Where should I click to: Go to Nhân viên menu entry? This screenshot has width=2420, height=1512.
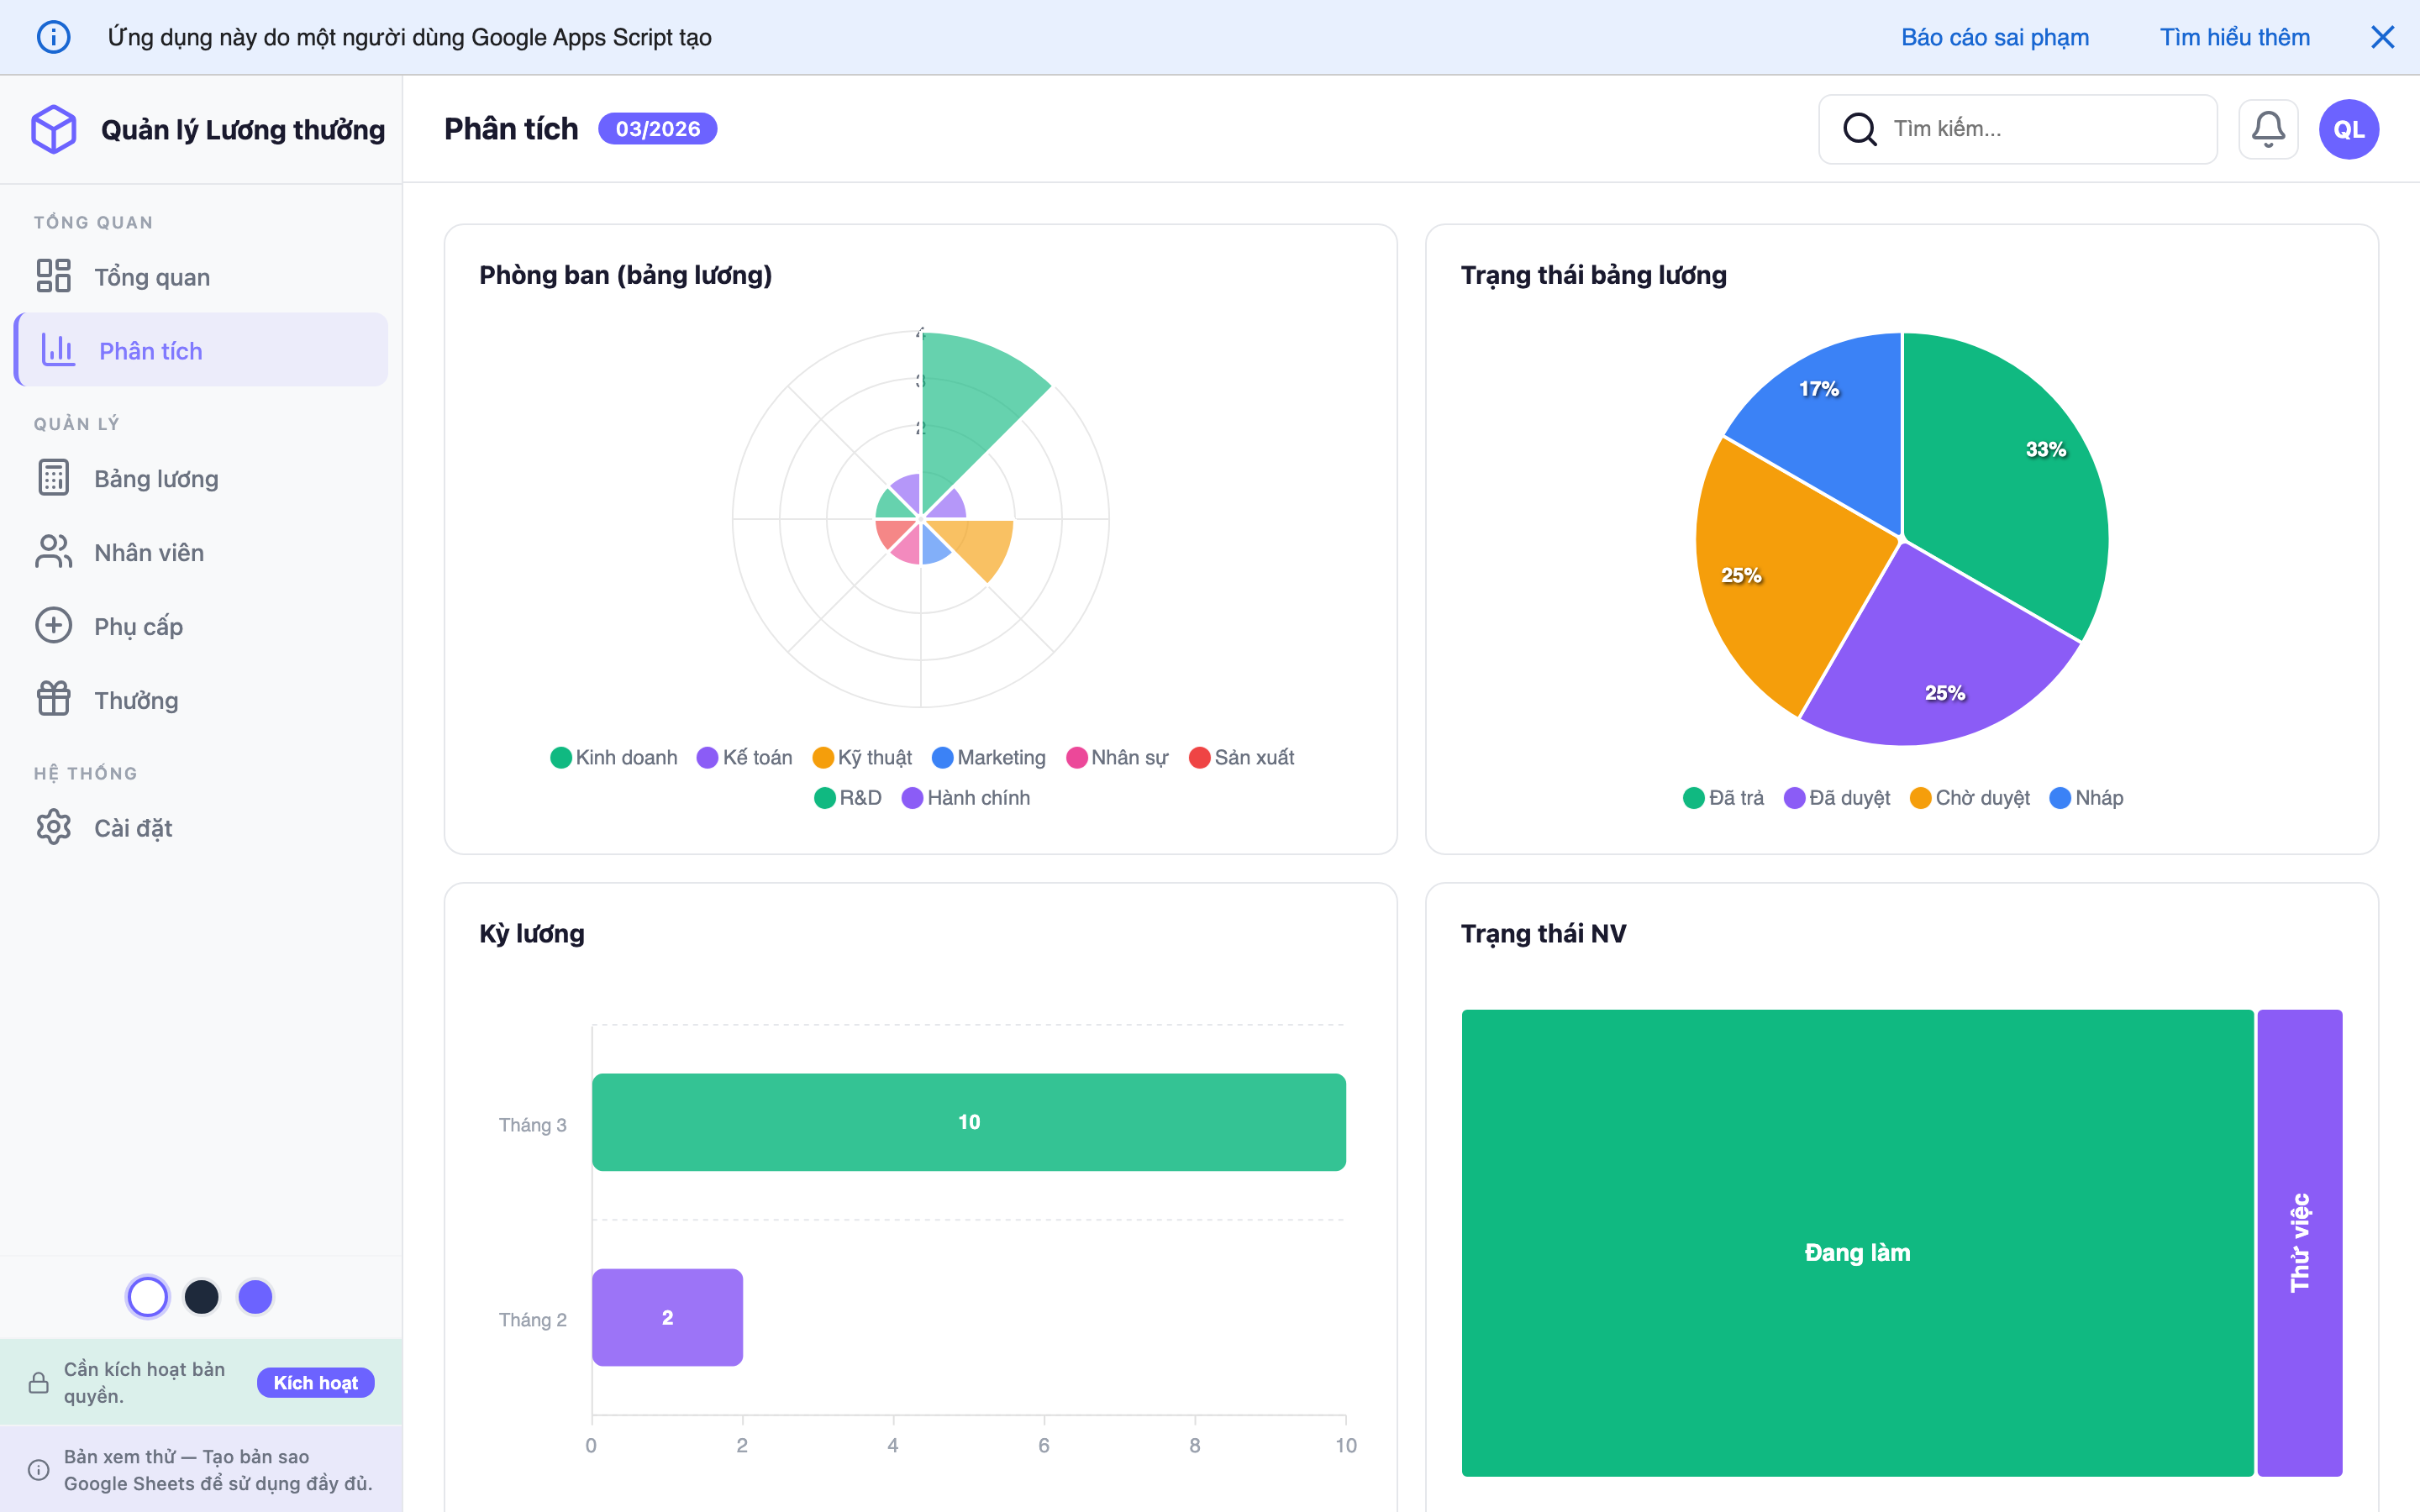[x=149, y=552]
